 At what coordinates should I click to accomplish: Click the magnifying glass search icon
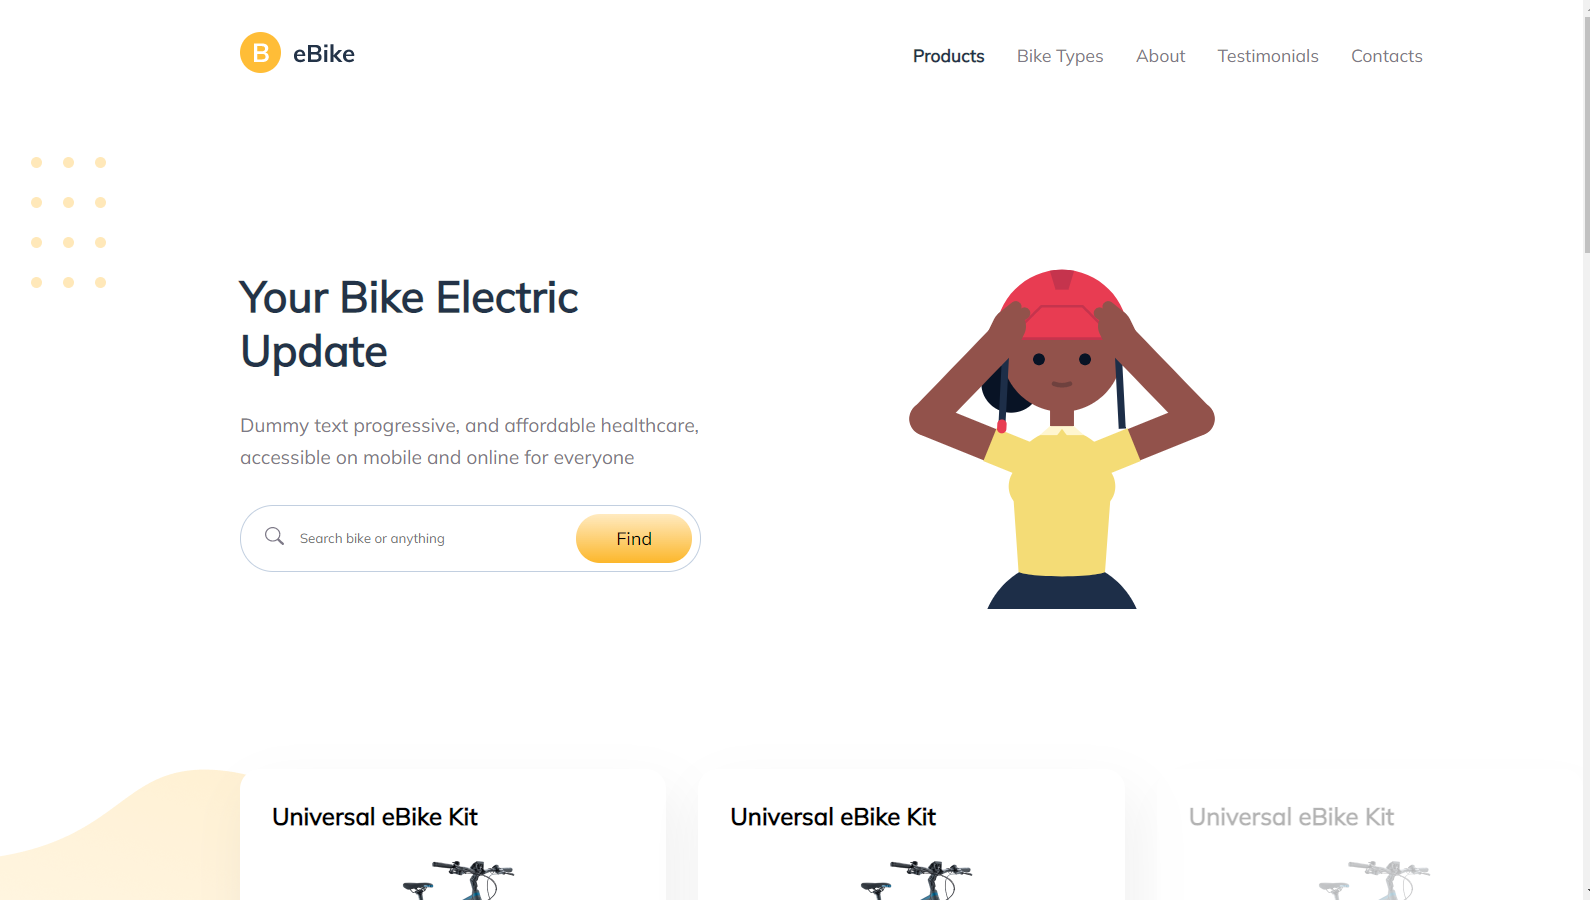274,537
